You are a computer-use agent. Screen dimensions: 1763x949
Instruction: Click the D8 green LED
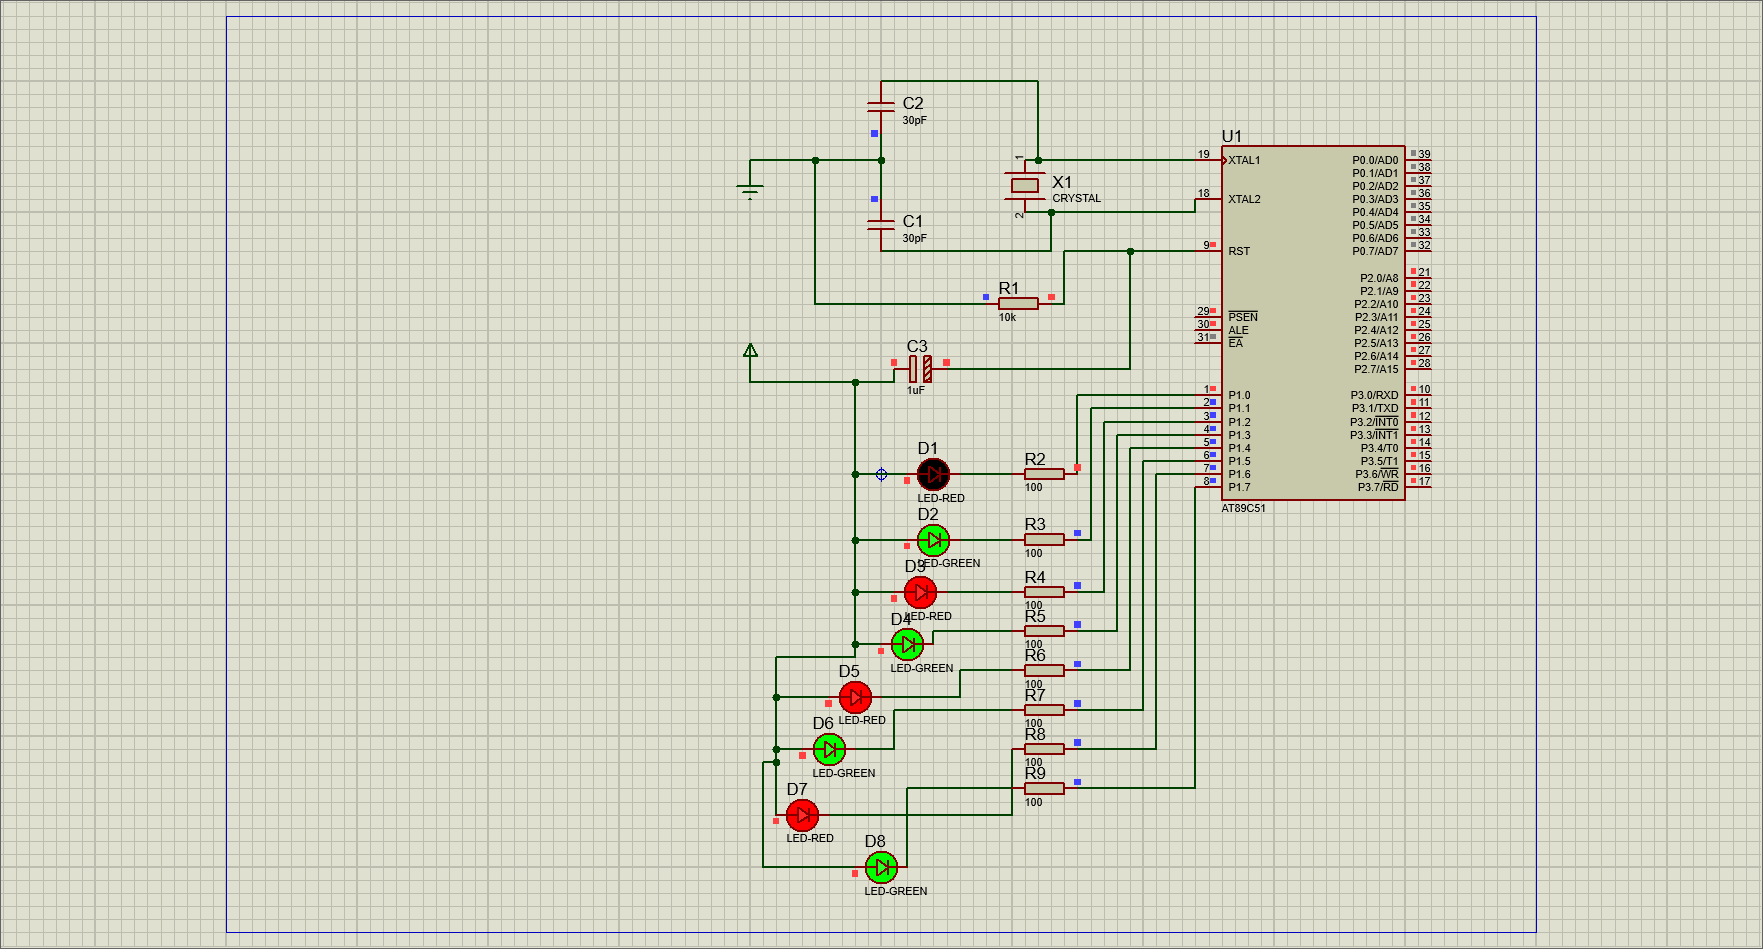tap(881, 867)
